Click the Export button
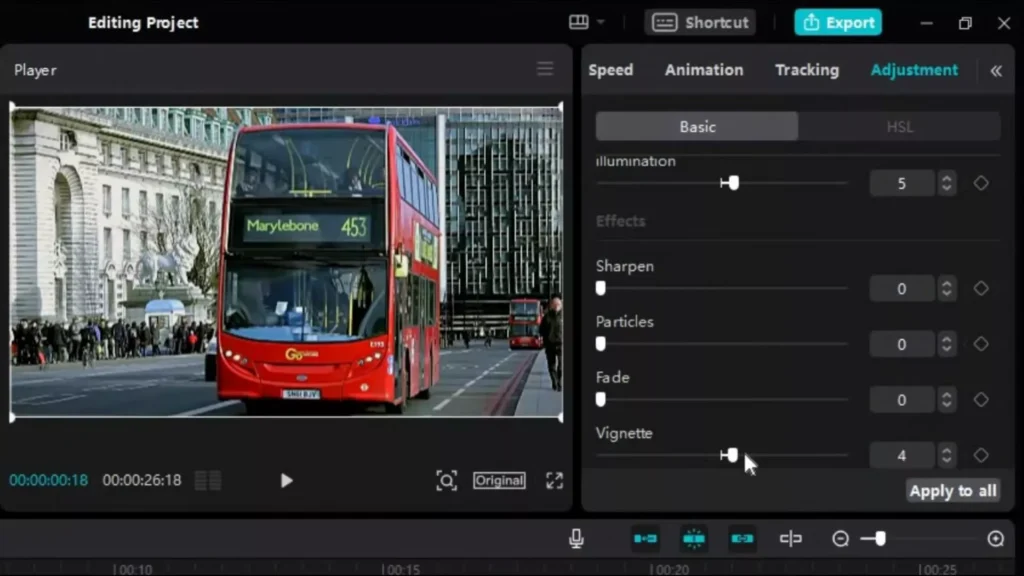This screenshot has height=576, width=1024. (838, 22)
